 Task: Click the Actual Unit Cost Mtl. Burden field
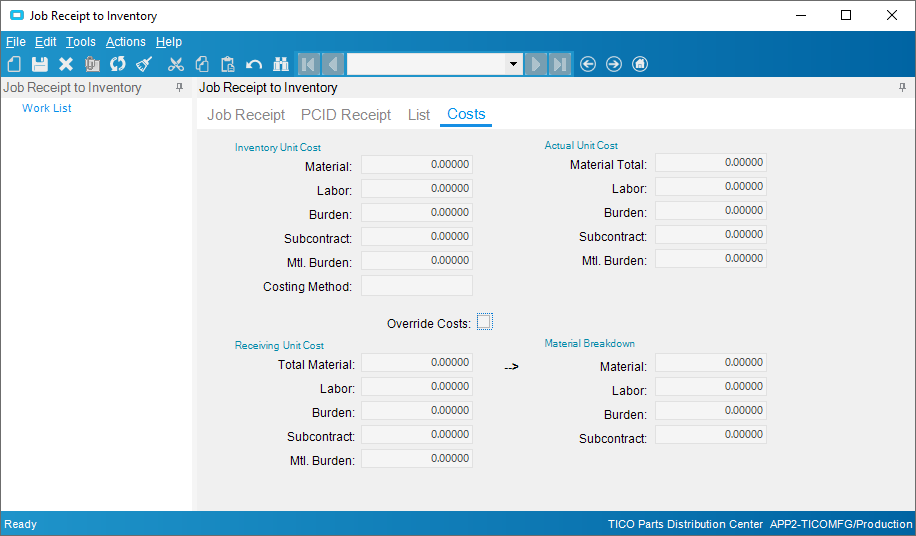pyautogui.click(x=710, y=258)
